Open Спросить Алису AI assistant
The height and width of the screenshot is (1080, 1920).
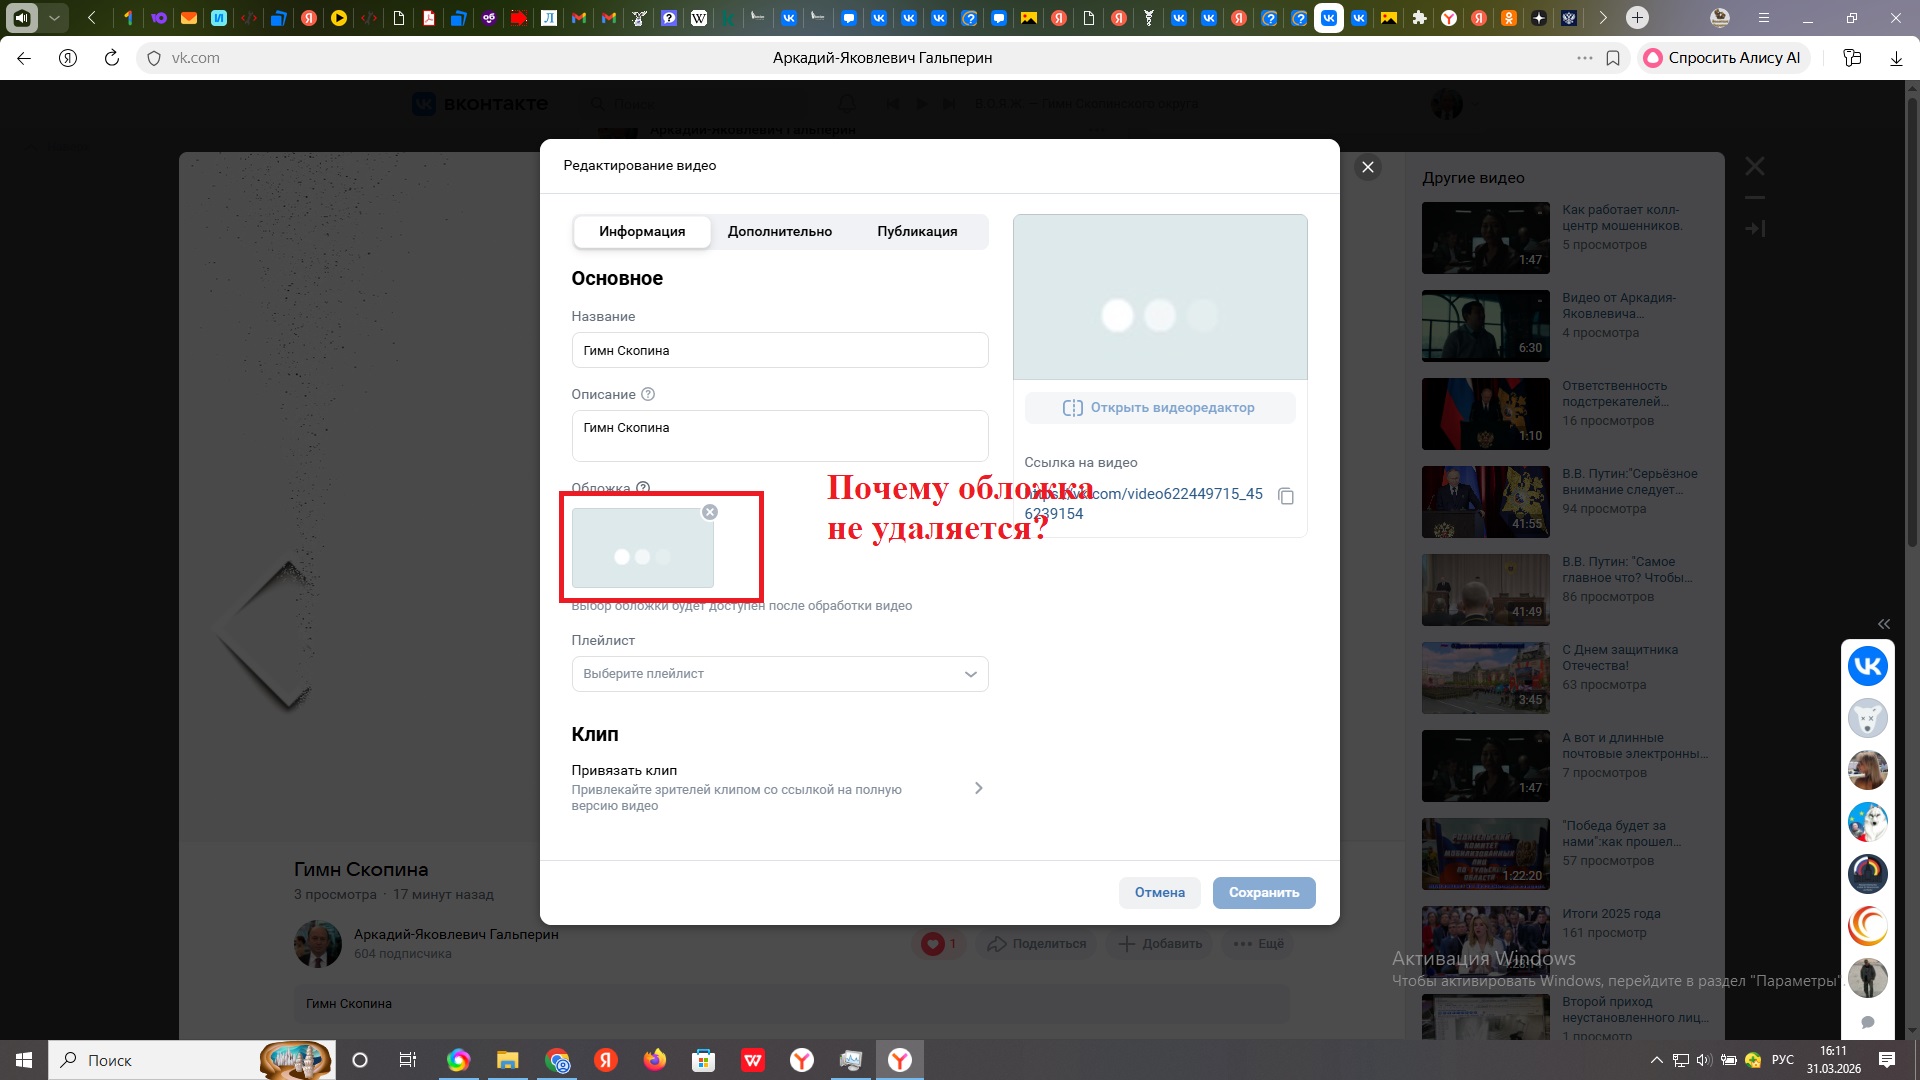1723,58
